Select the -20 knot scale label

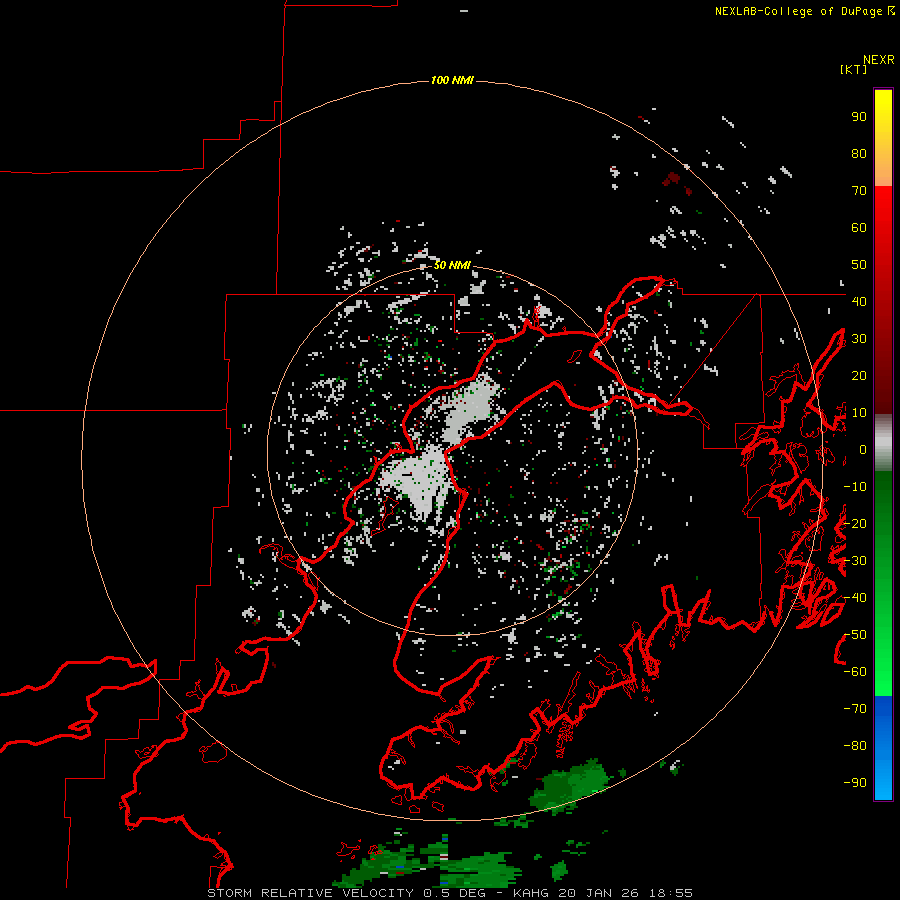pyautogui.click(x=855, y=524)
